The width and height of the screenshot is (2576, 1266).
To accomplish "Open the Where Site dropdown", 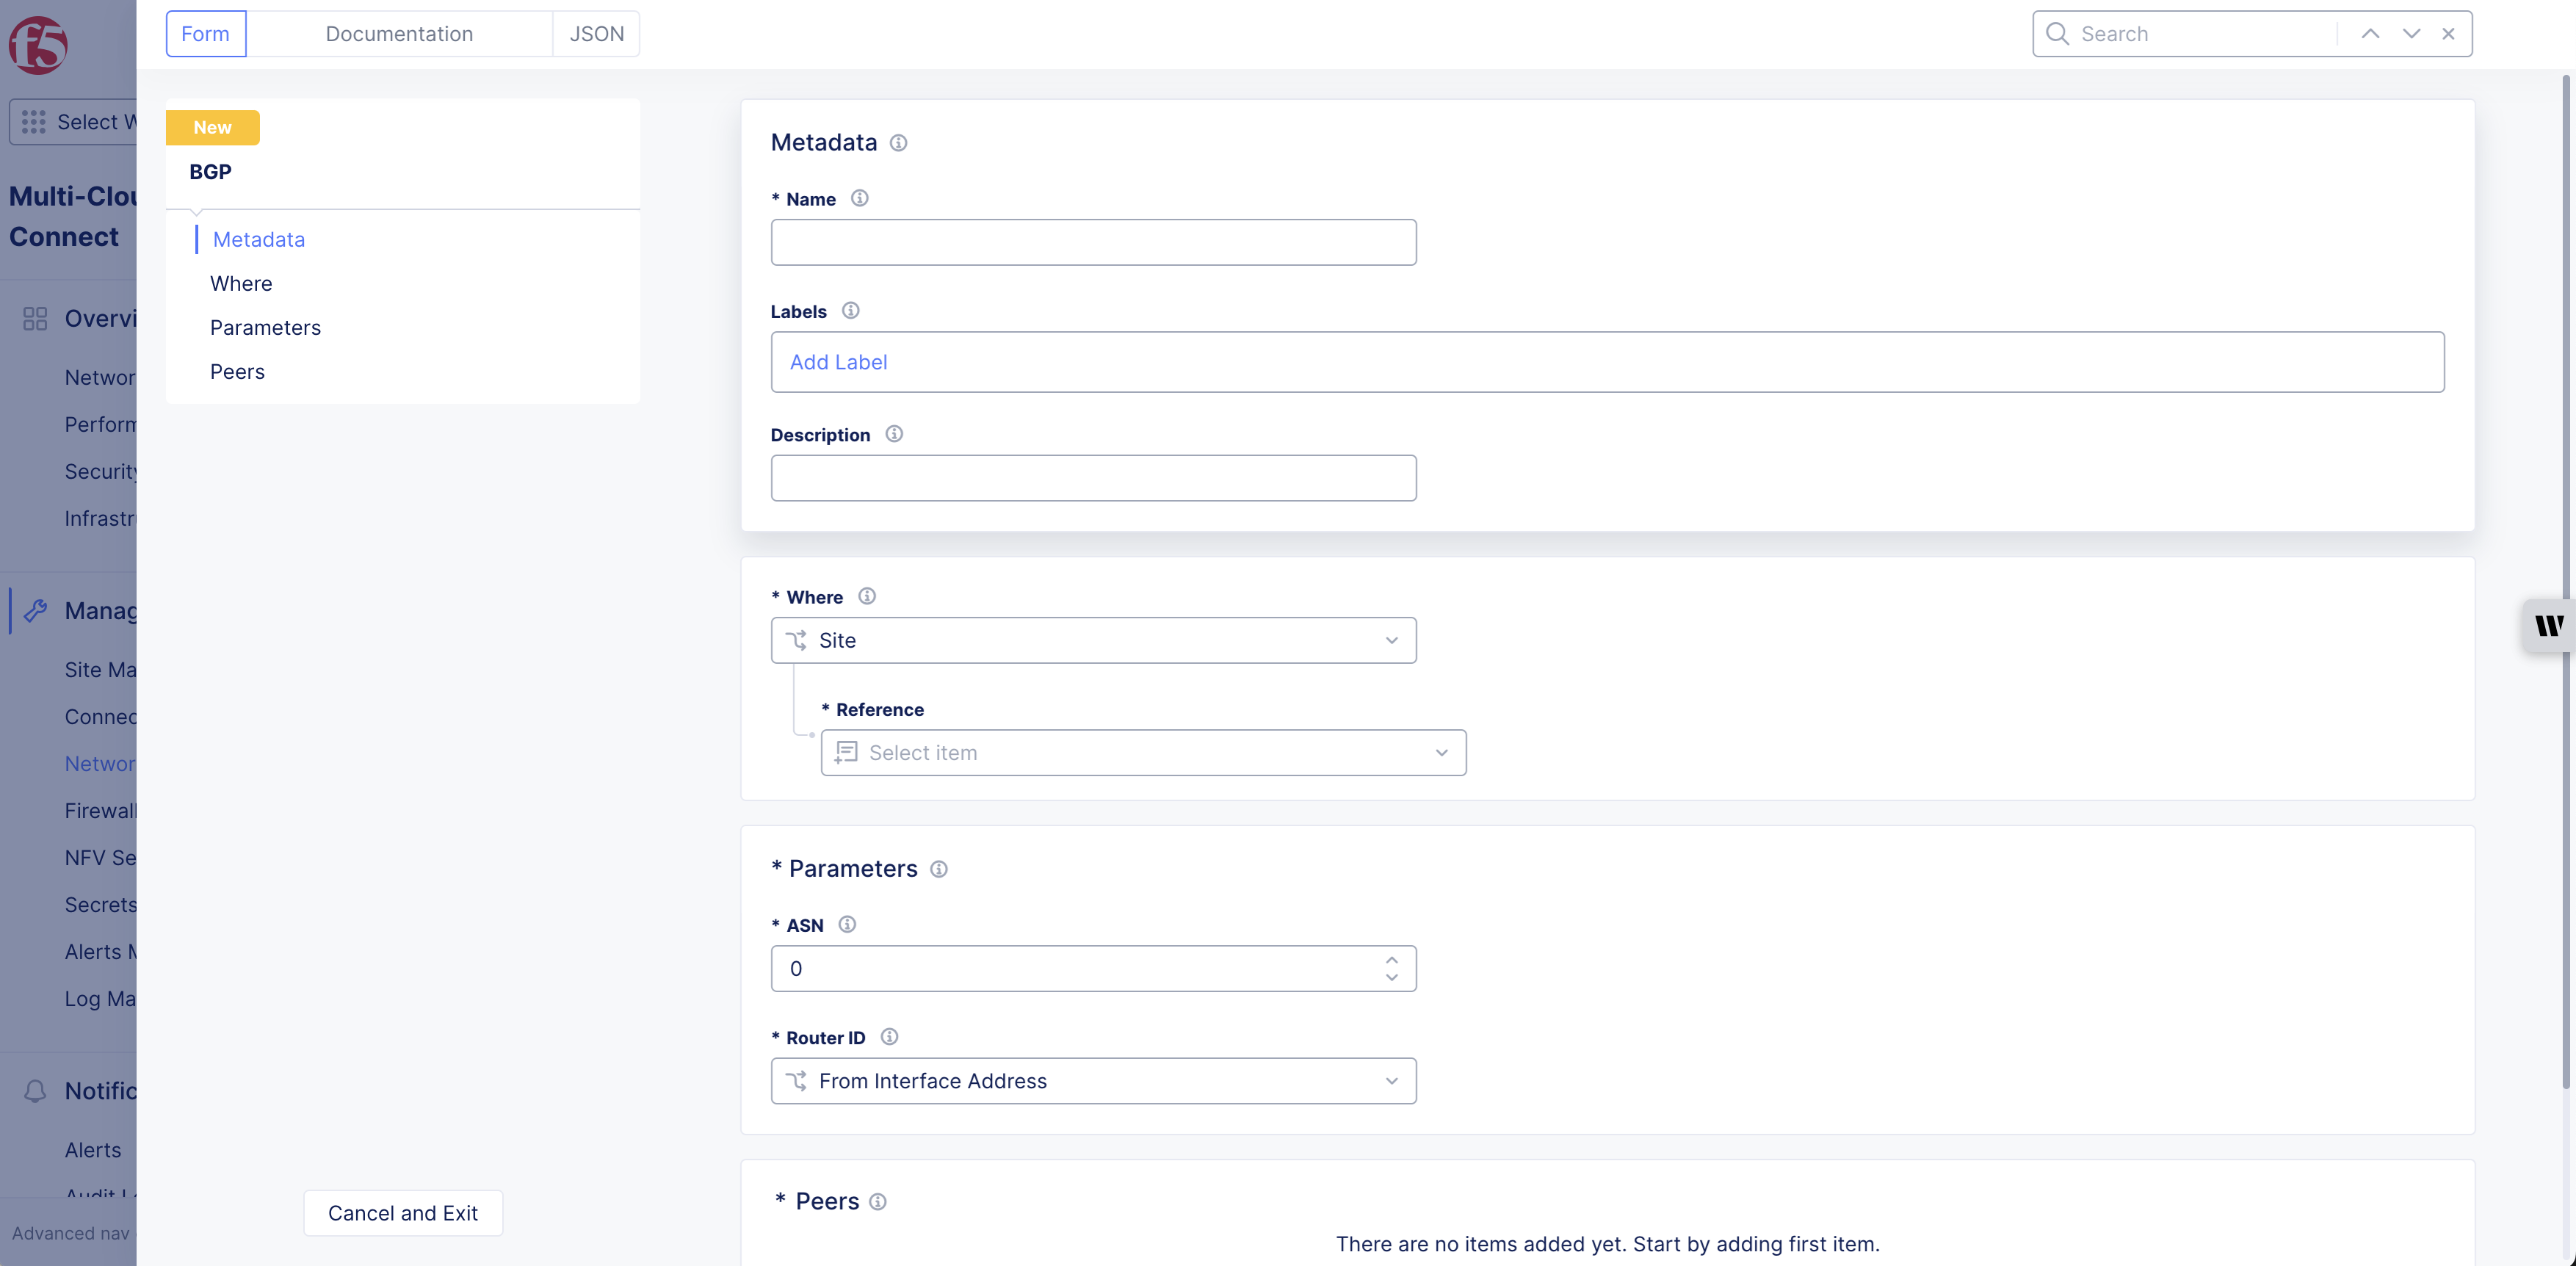I will (x=1093, y=640).
